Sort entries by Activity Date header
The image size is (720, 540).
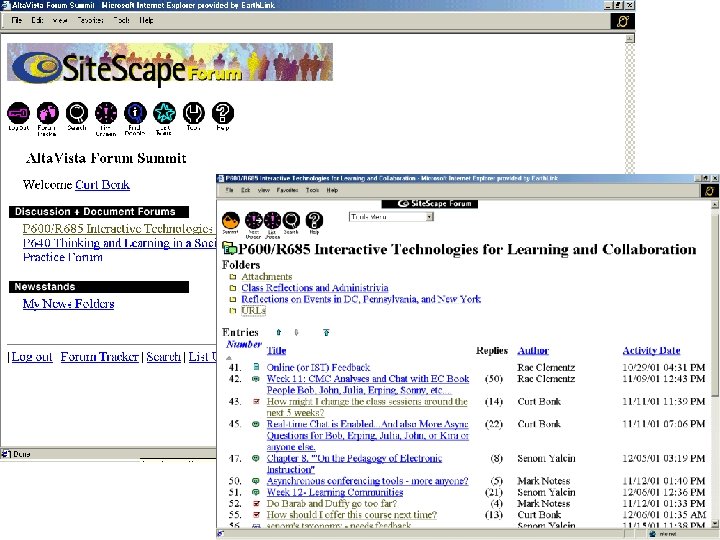click(x=651, y=350)
